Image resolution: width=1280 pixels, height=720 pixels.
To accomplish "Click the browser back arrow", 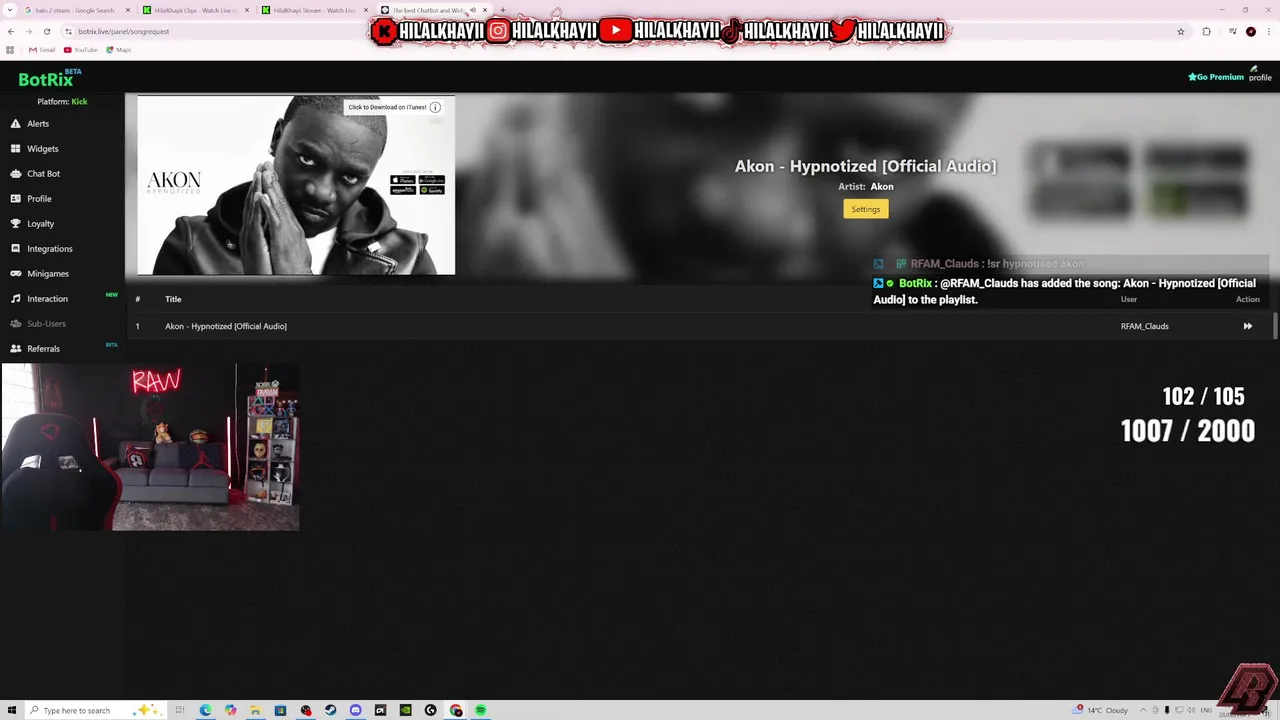I will point(11,31).
